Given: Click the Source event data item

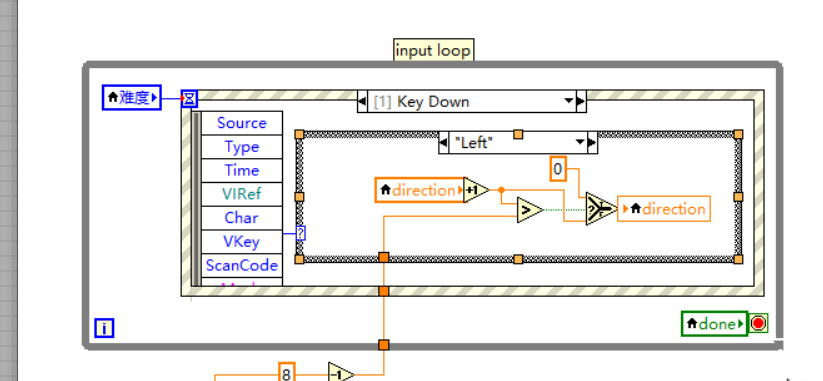Looking at the screenshot, I should pos(241,123).
